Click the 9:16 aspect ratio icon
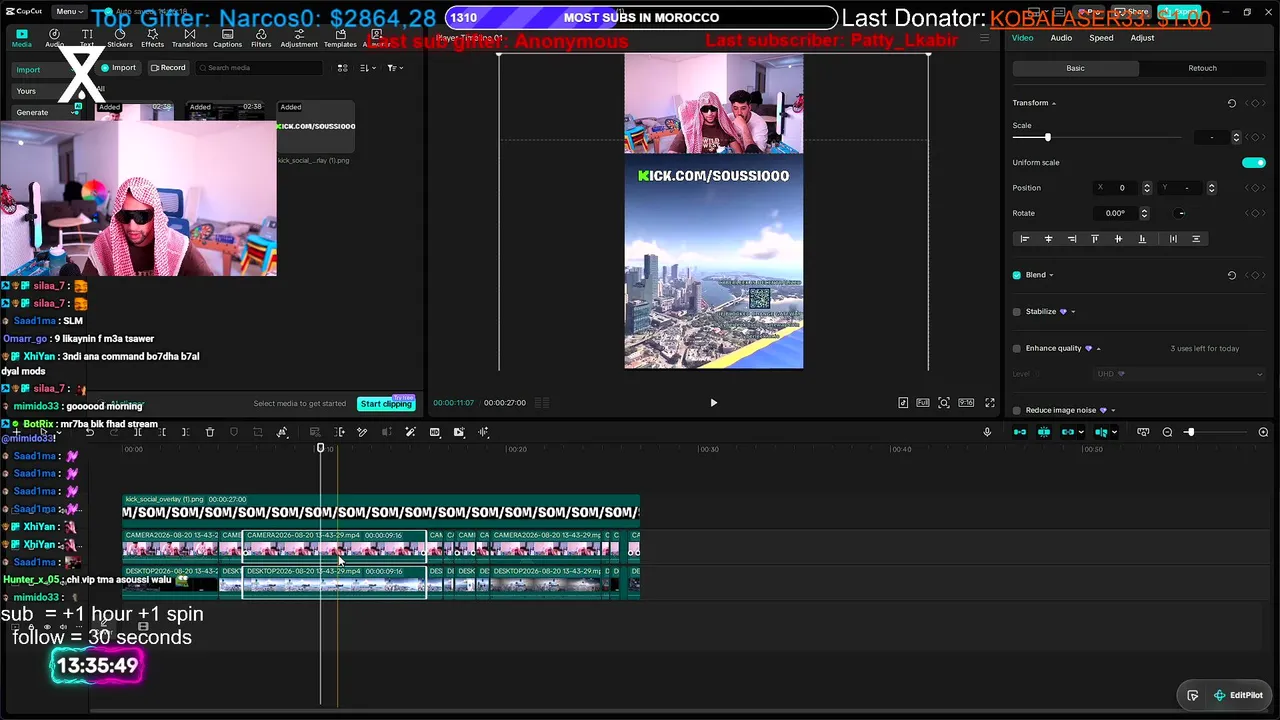 [x=966, y=403]
